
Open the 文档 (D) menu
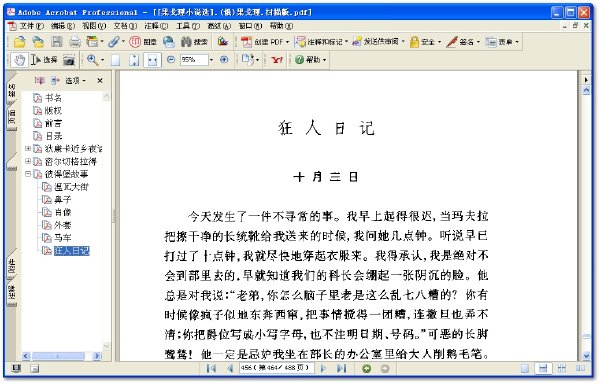point(125,26)
